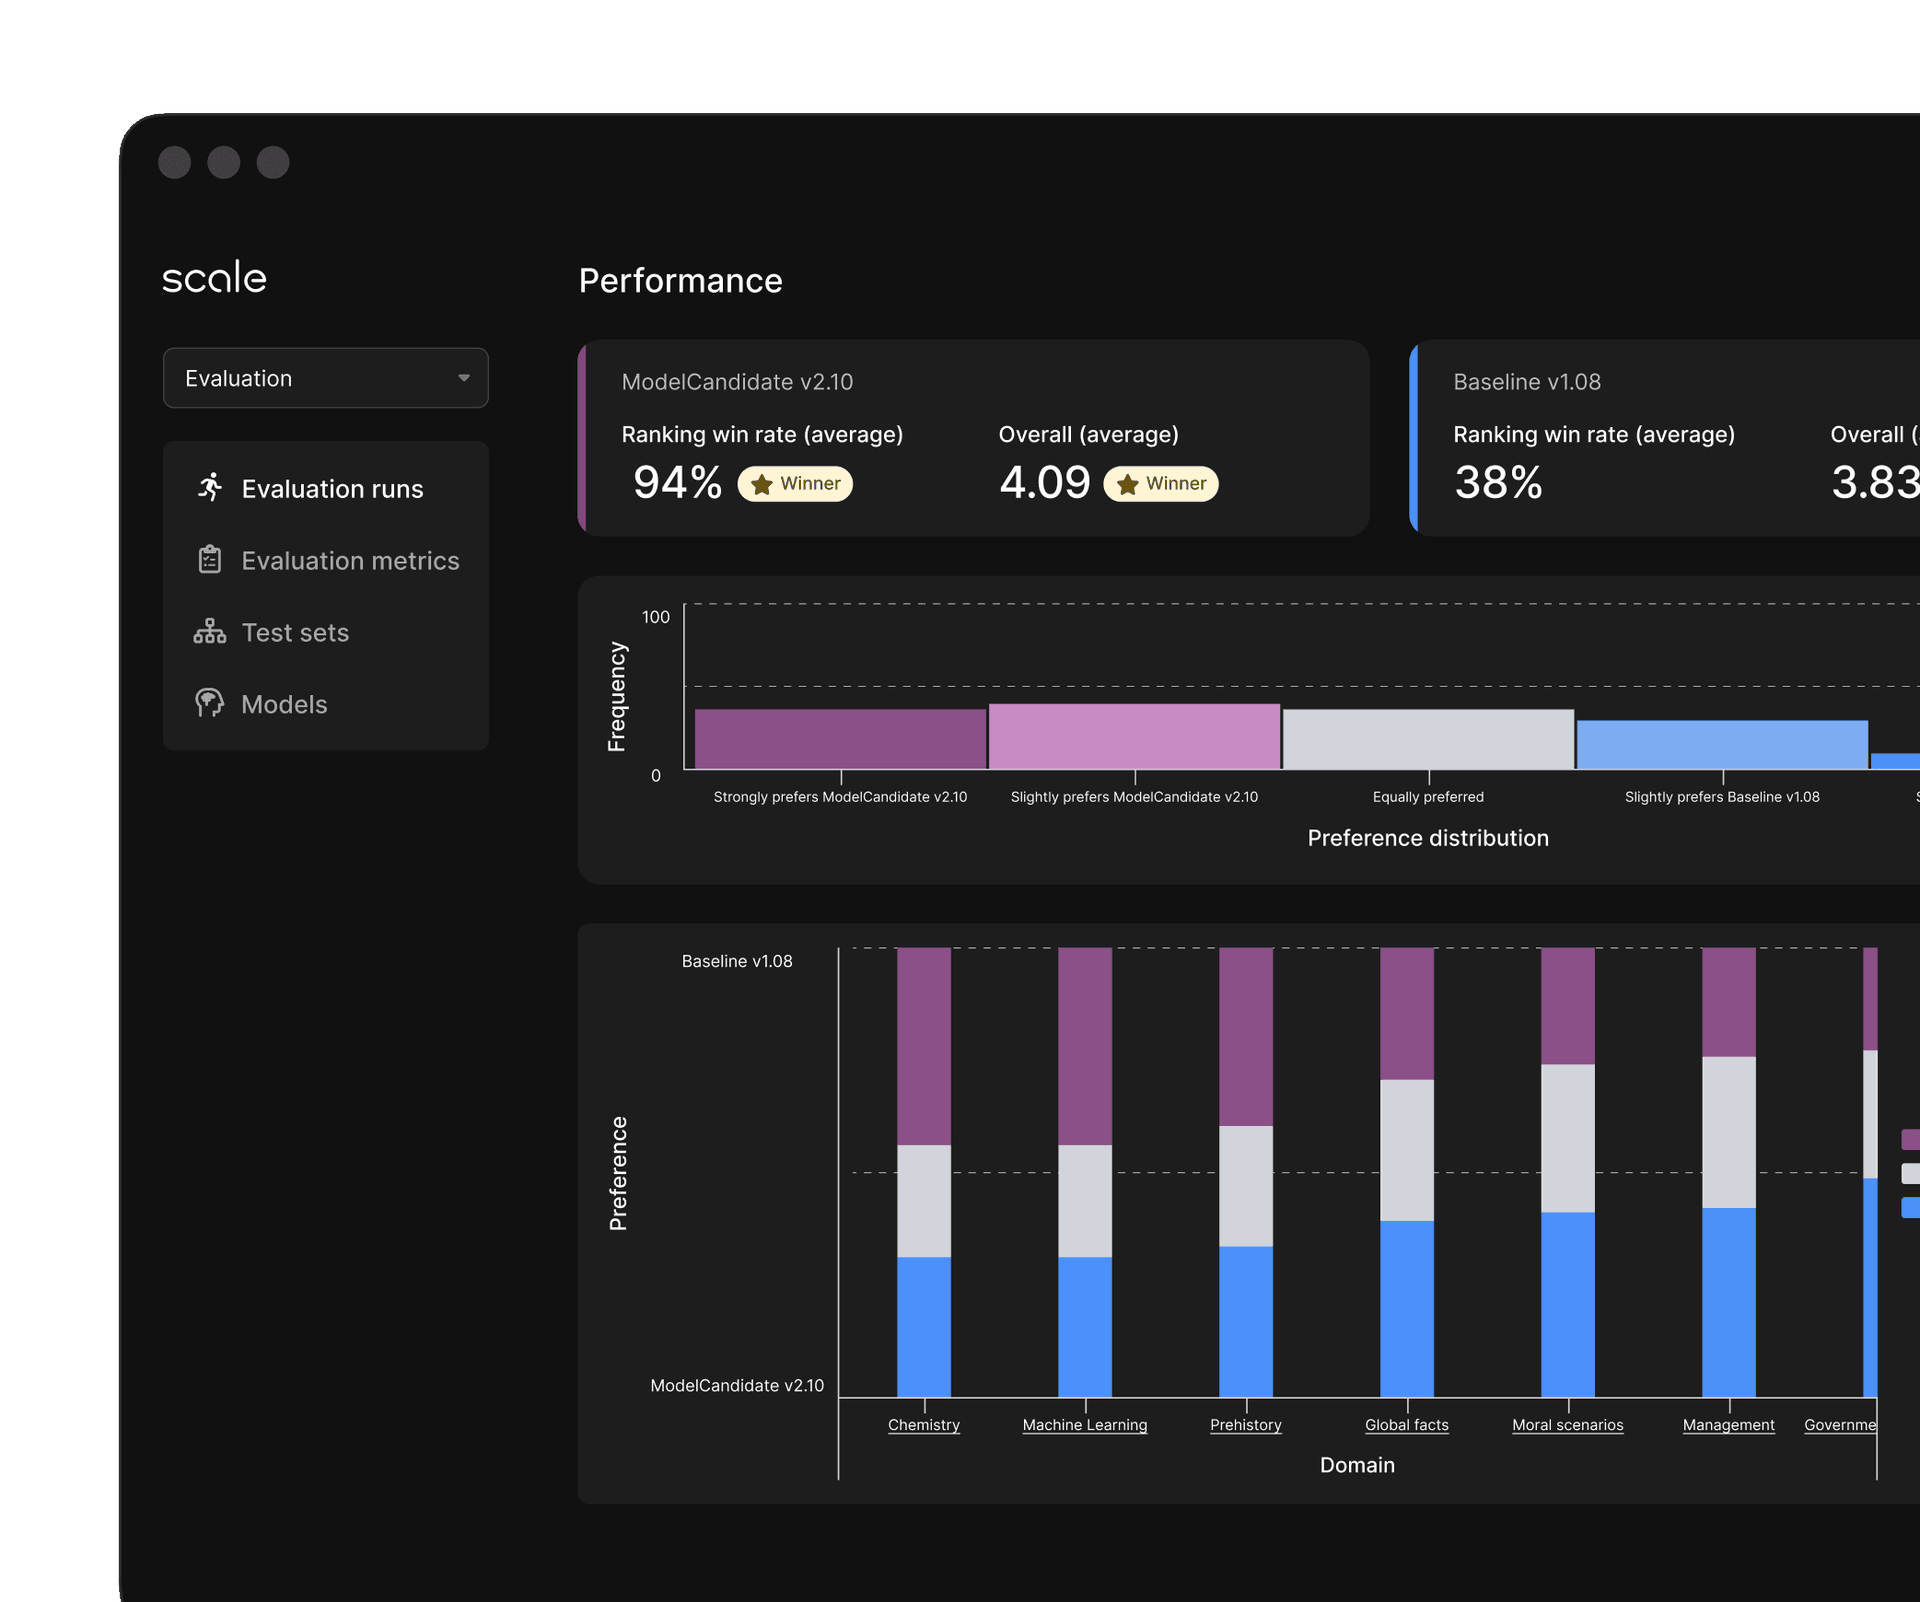The image size is (1920, 1602).
Task: Click the purple legend swatch
Action: [1910, 1139]
